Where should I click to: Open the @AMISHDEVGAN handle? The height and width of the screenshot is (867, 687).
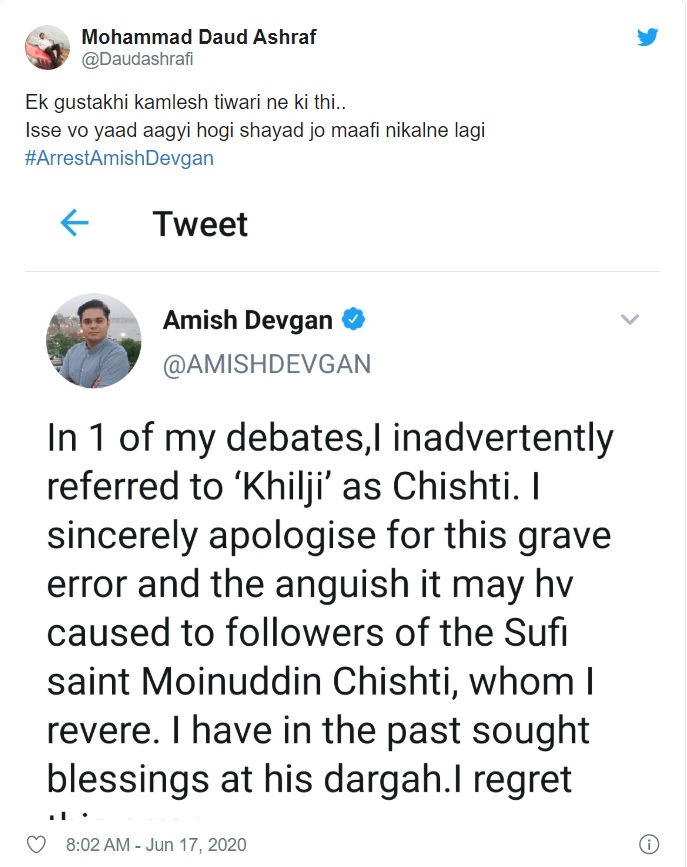pos(267,364)
